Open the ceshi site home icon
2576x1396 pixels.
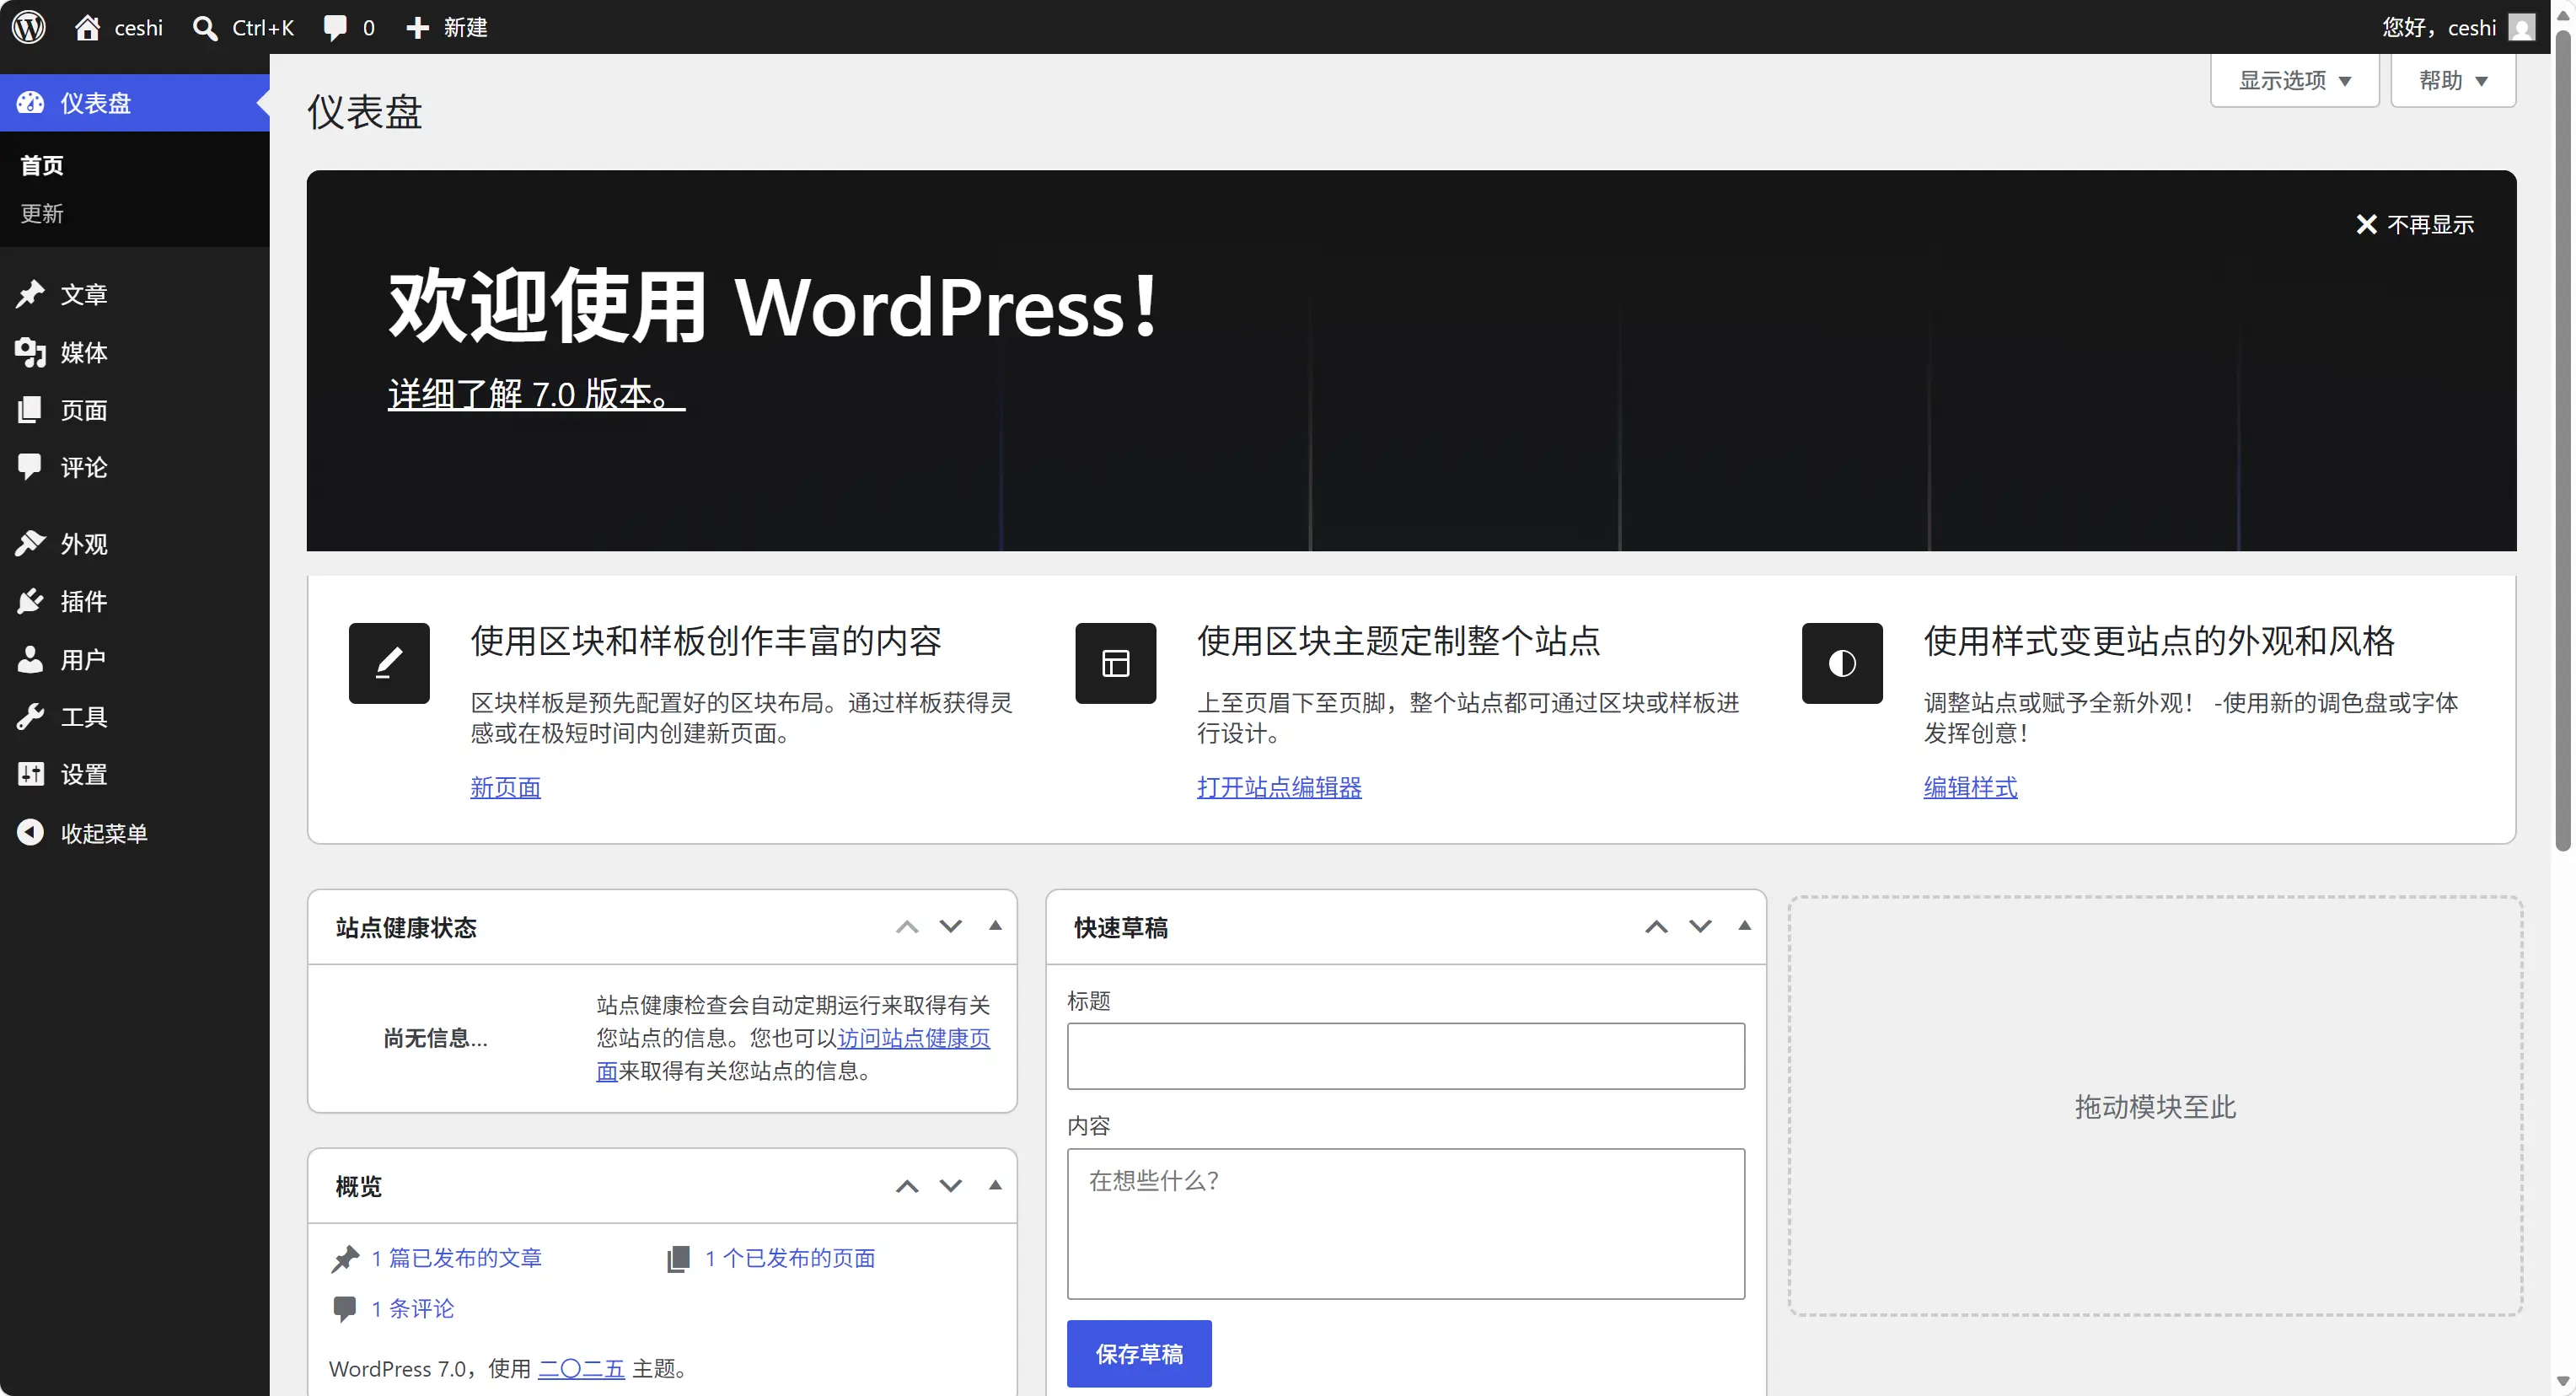(x=88, y=27)
